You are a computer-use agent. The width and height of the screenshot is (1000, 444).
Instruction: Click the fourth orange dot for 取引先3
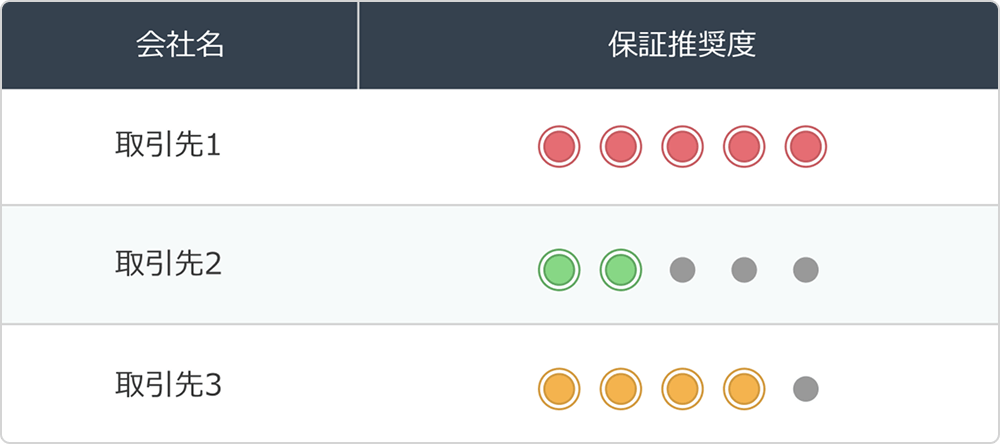(744, 388)
